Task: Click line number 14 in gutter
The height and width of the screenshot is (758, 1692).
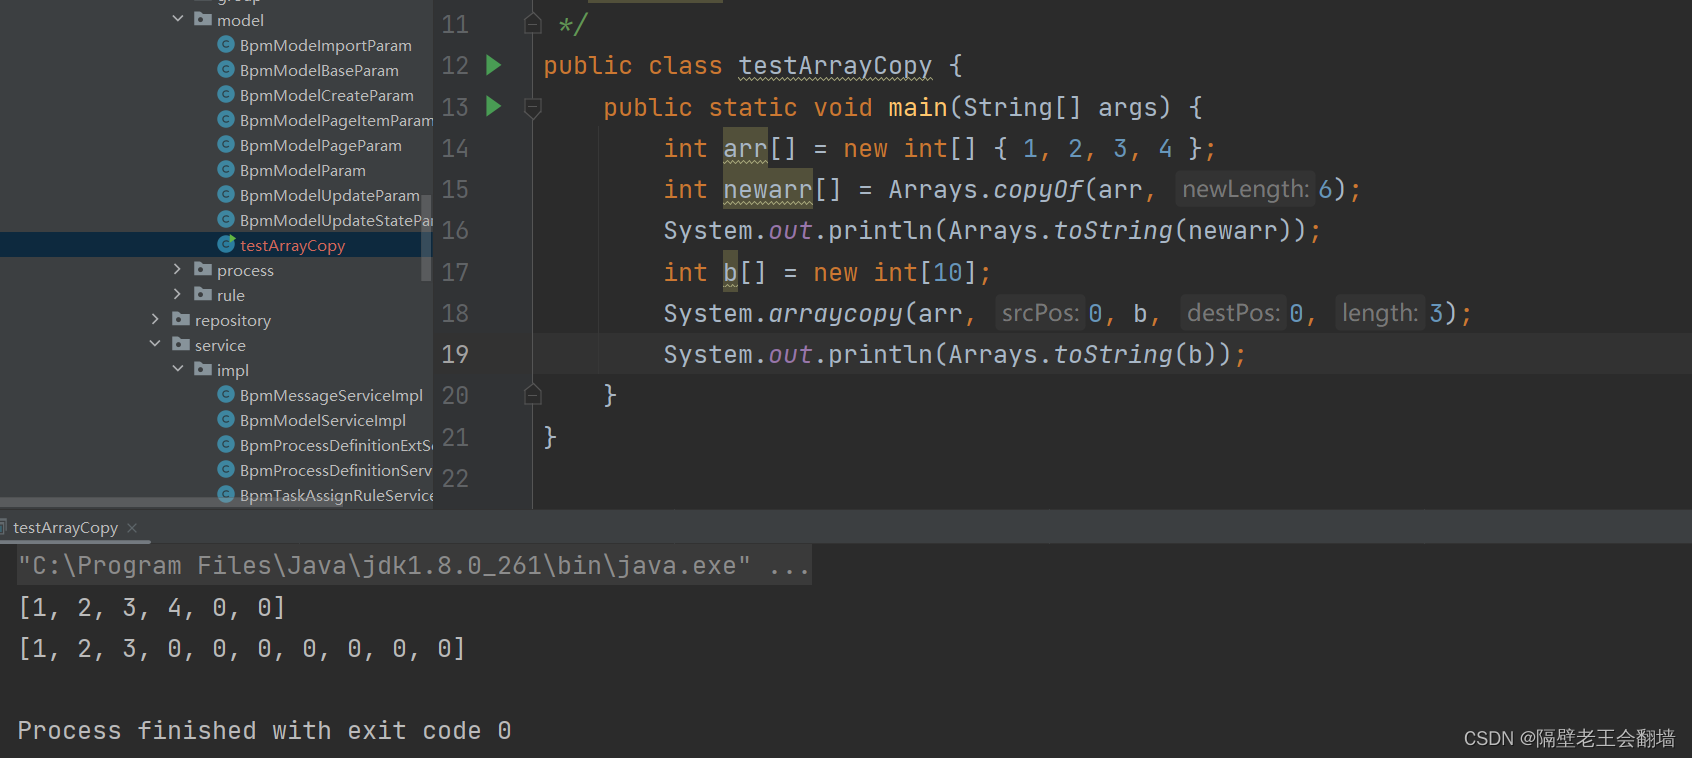Action: tap(455, 148)
